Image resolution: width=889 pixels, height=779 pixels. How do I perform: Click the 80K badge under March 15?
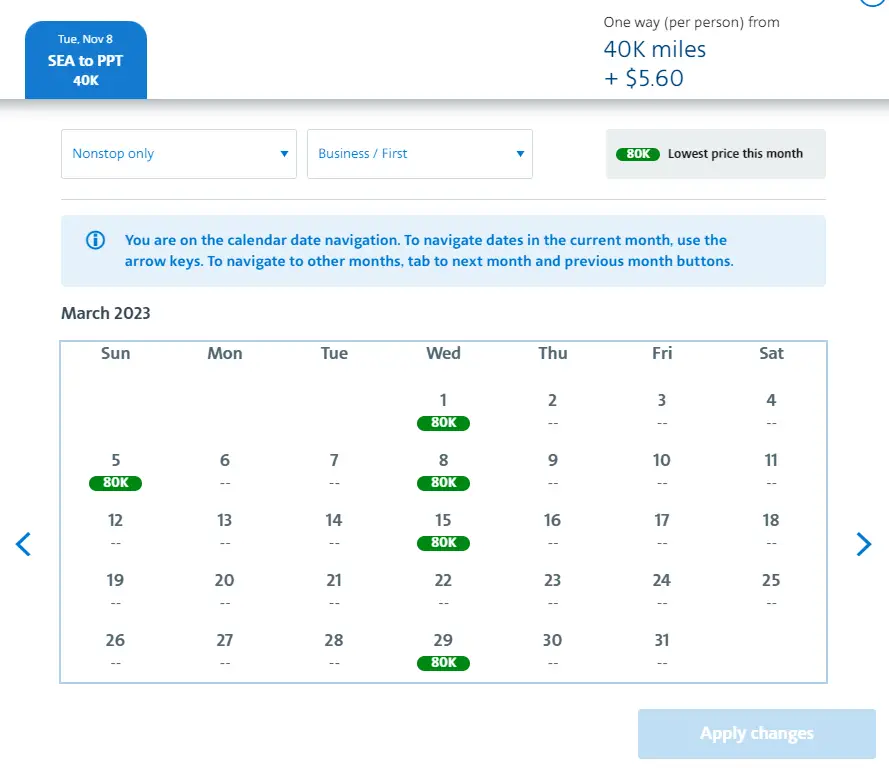(x=443, y=543)
